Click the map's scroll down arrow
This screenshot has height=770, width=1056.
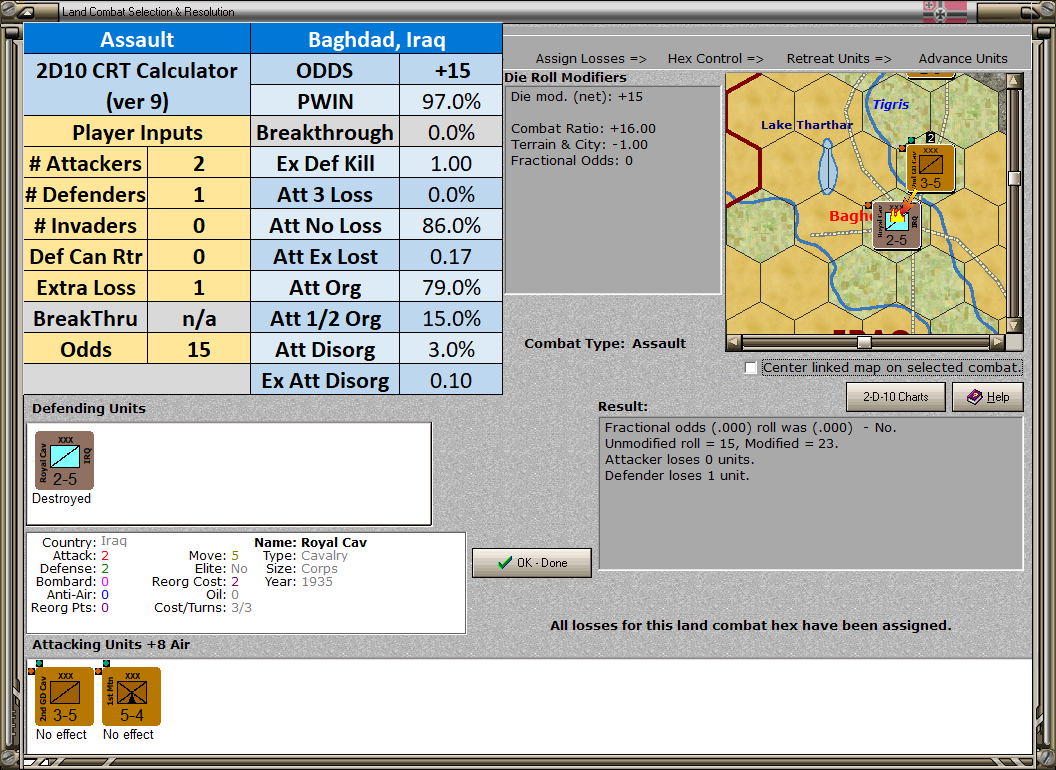click(1014, 325)
